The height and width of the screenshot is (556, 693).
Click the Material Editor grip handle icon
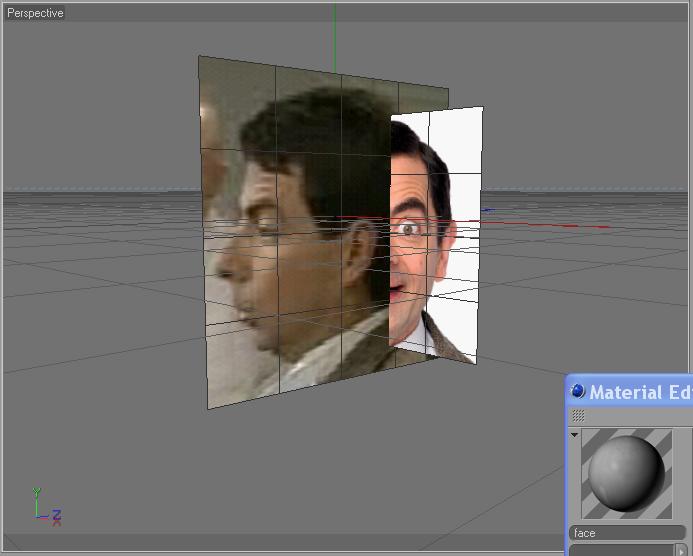click(578, 416)
